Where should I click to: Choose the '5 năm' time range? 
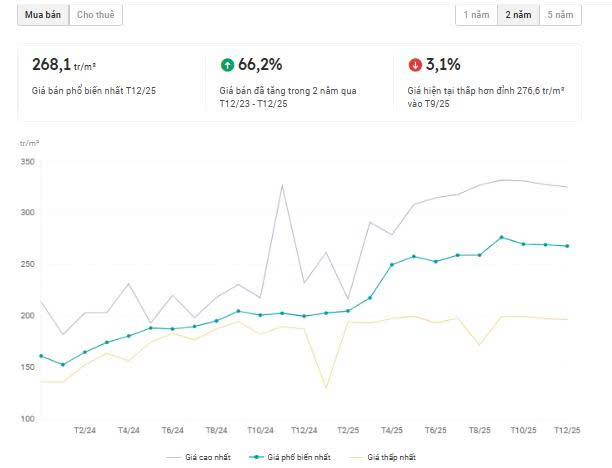(x=559, y=15)
